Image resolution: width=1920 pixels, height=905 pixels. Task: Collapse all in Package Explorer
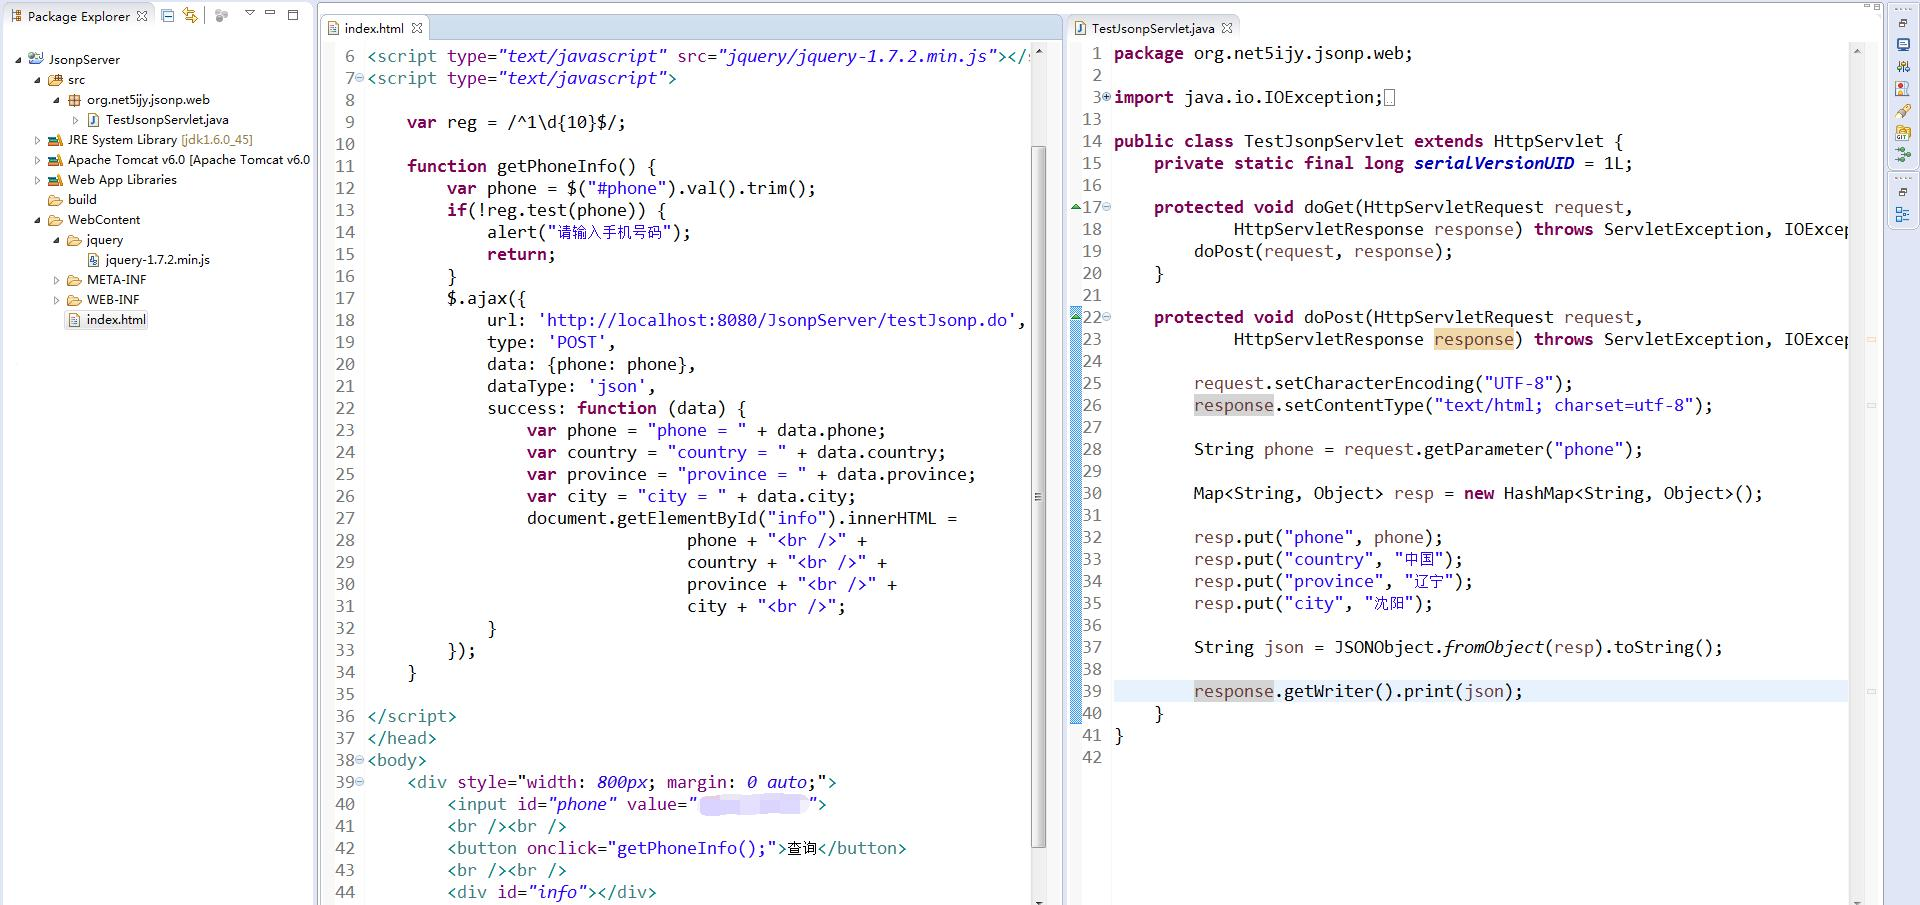168,15
